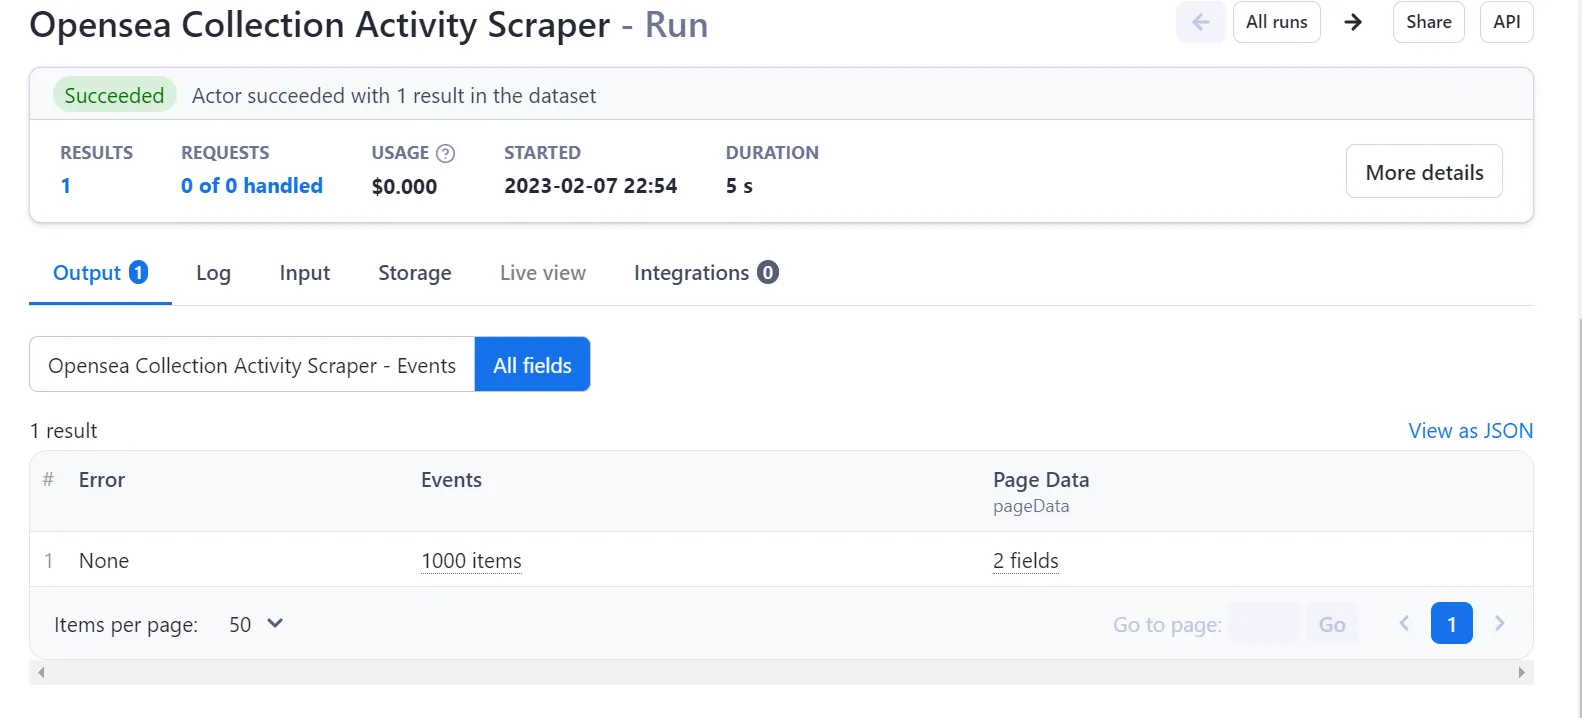
Task: Open View as JSON link
Action: tap(1470, 431)
